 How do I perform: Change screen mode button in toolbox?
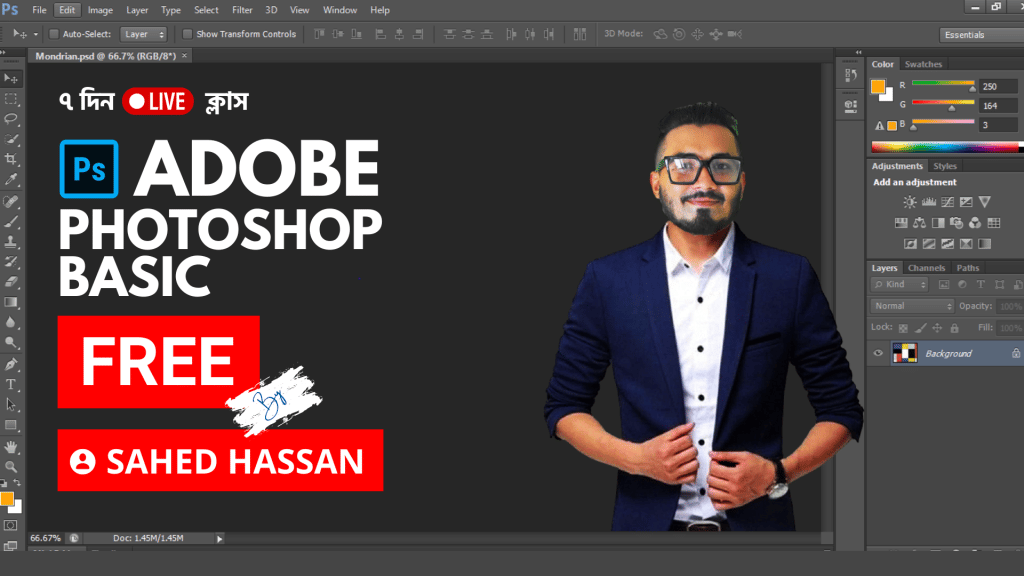click(x=11, y=545)
